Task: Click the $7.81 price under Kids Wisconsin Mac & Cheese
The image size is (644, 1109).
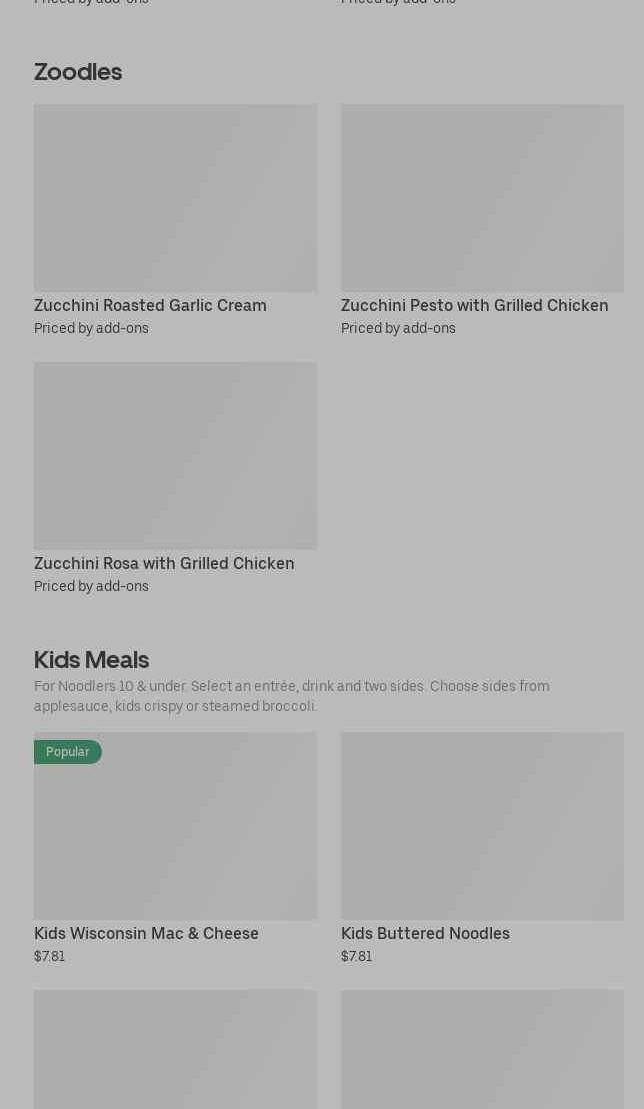Action: pyautogui.click(x=50, y=957)
